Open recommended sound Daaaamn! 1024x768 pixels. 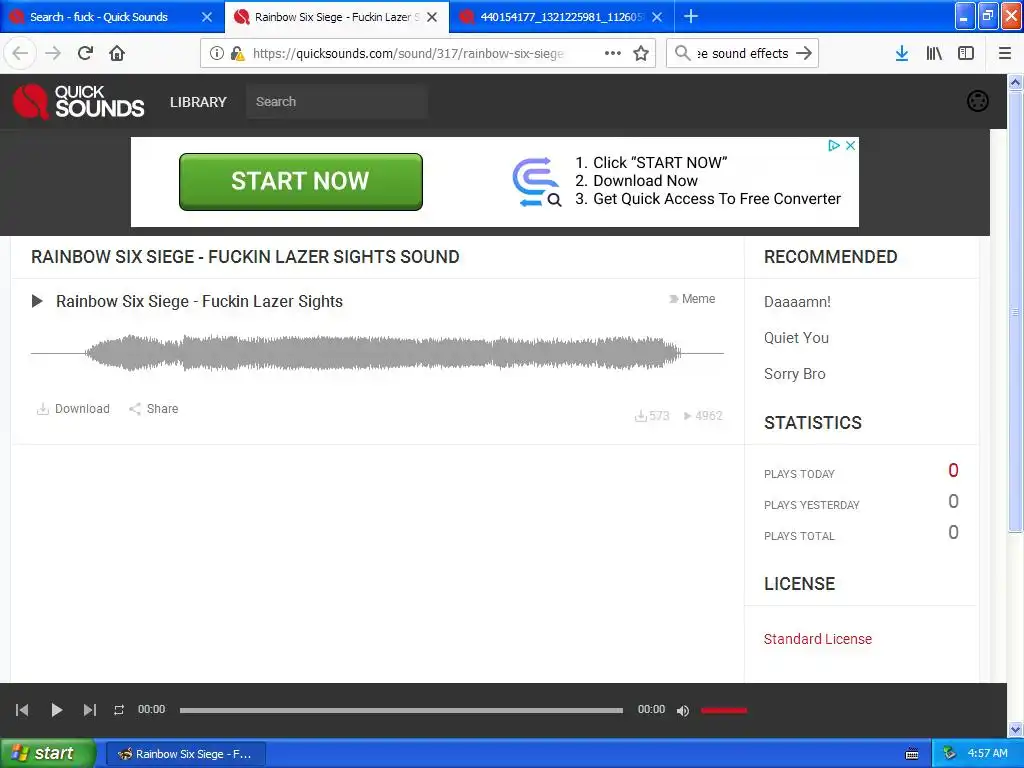(x=797, y=302)
